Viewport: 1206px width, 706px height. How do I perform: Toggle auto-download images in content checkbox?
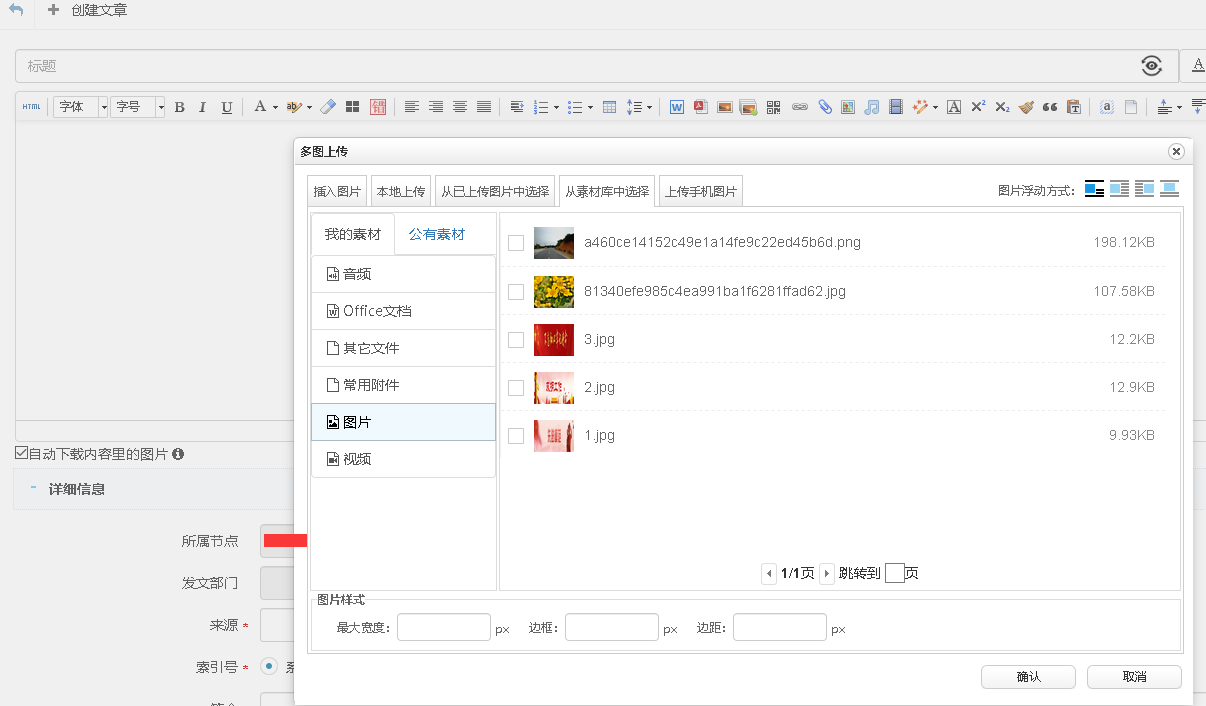pyautogui.click(x=22, y=454)
